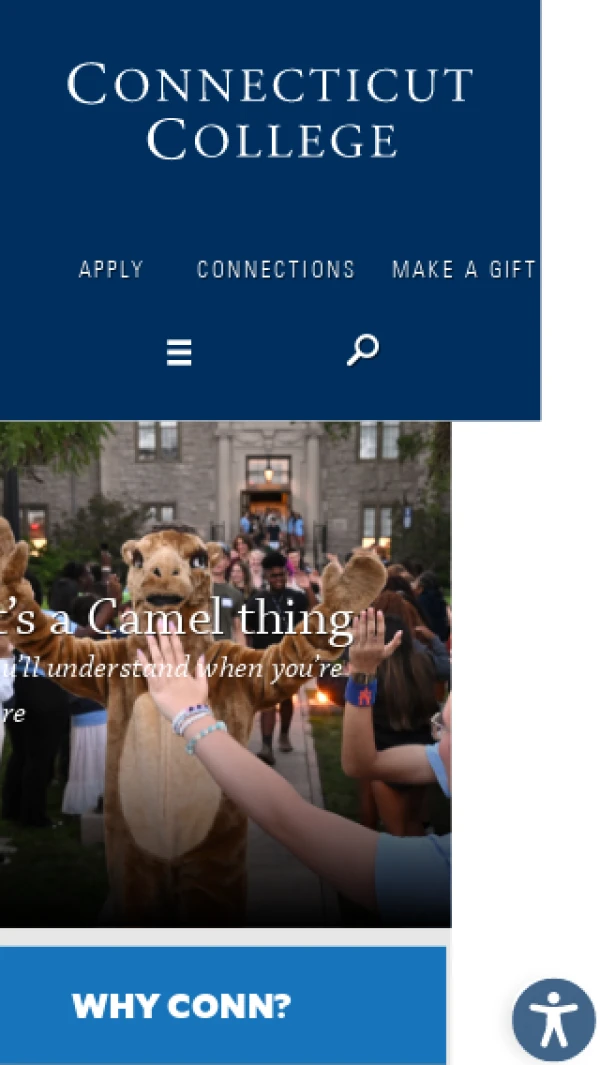Select the MAKE A GIFT link
The image size is (600, 1065).
pos(464,270)
